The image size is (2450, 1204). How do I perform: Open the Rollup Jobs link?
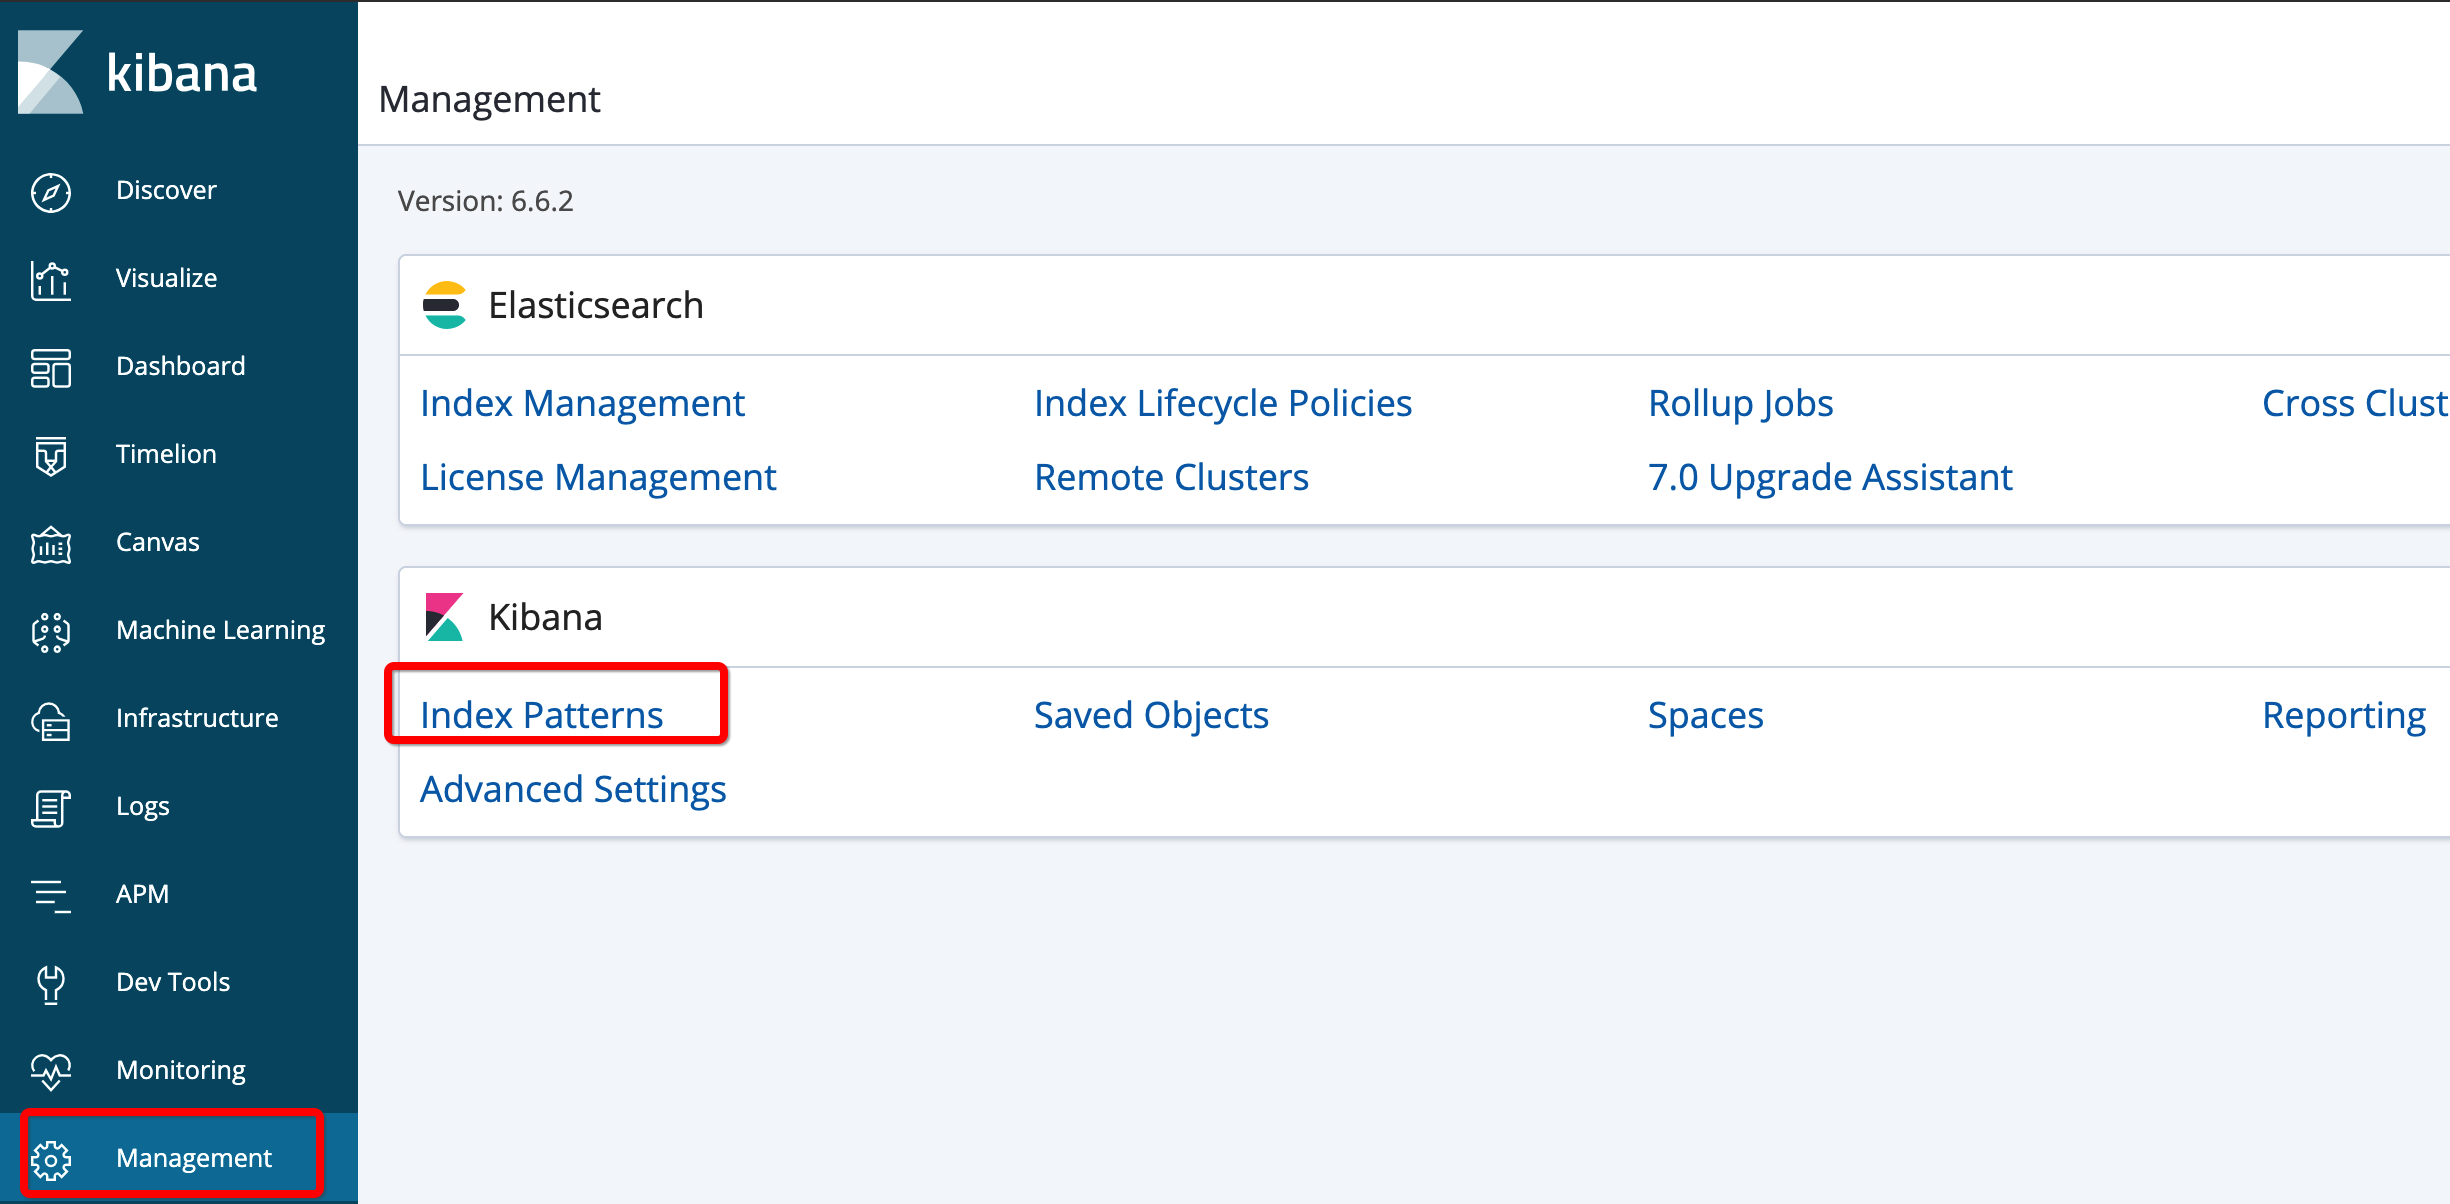point(1741,404)
